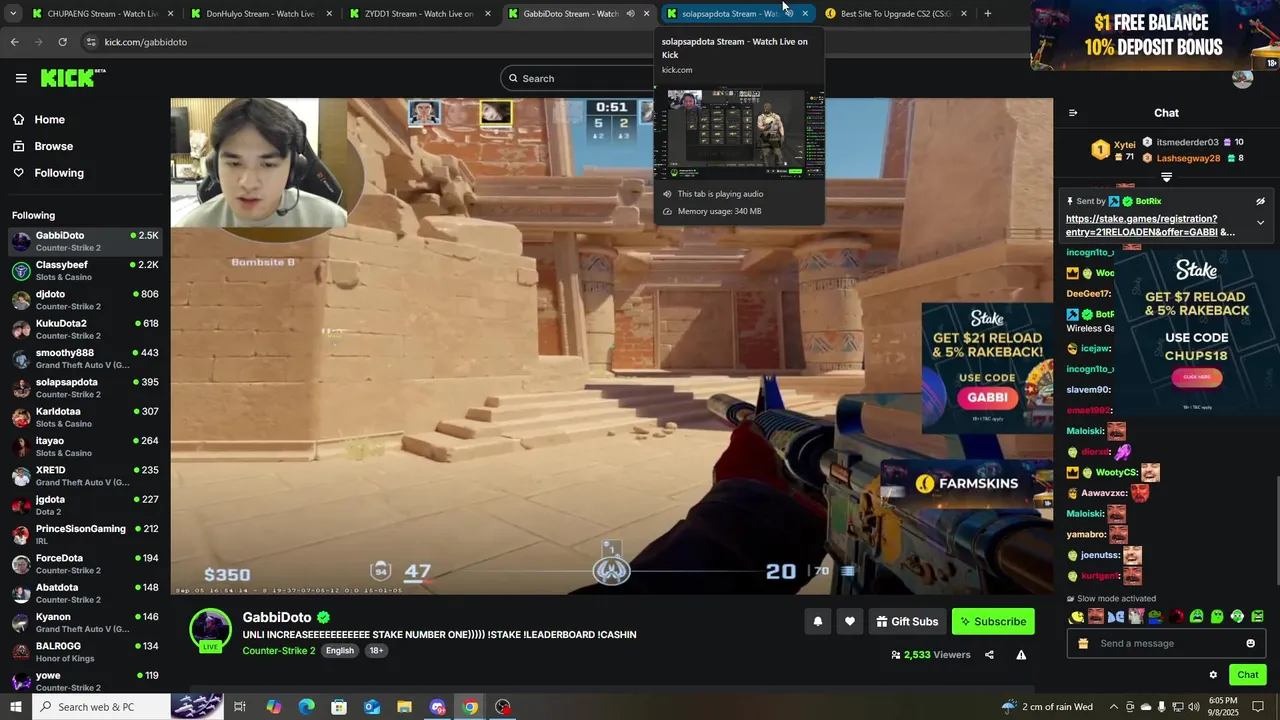Open ForceDota channel in sidebar

pyautogui.click(x=85, y=564)
